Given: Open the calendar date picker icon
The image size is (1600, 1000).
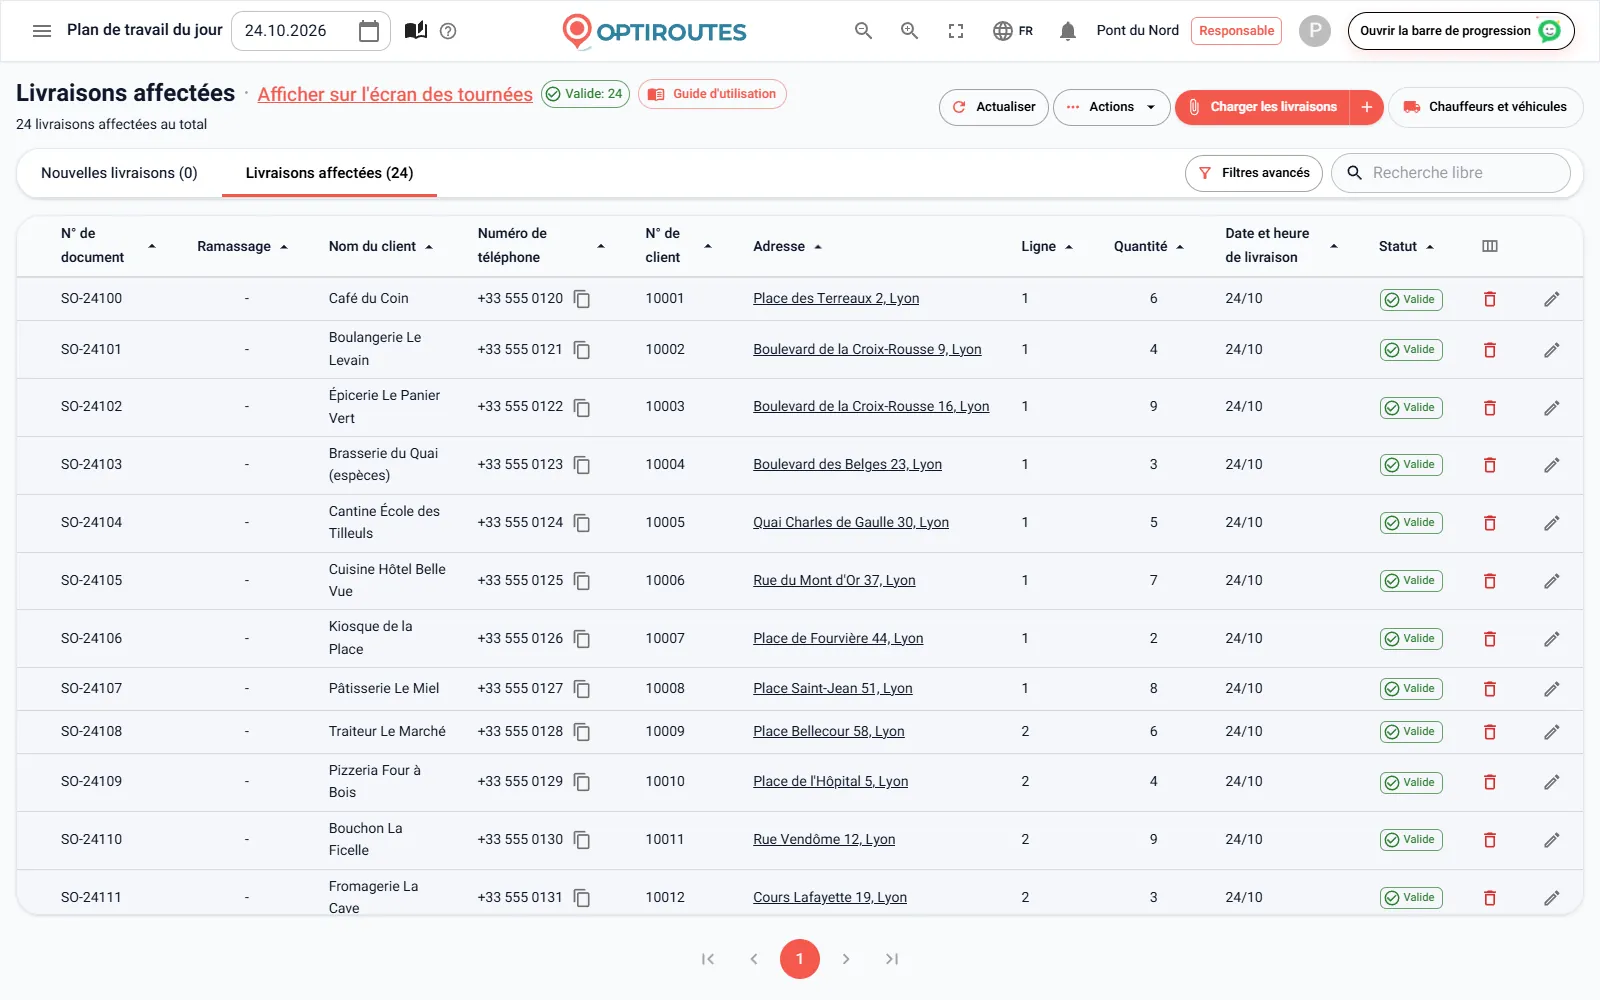Looking at the screenshot, I should [x=369, y=31].
